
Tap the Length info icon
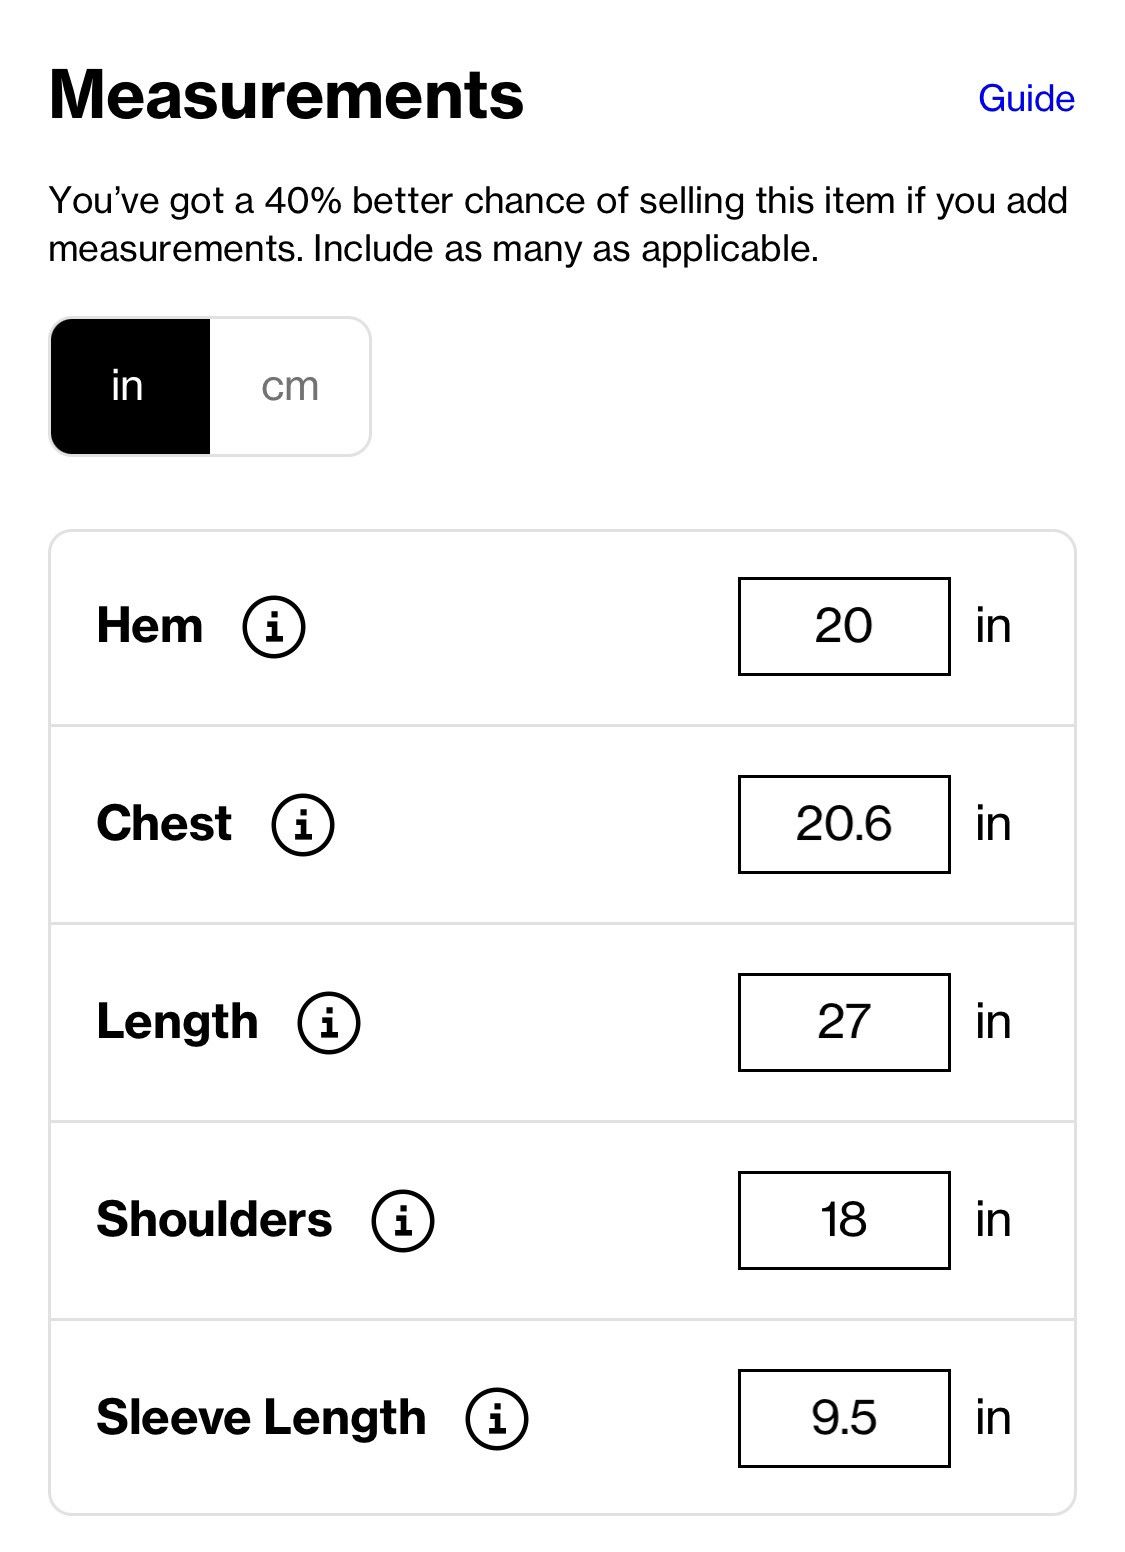tap(329, 1022)
